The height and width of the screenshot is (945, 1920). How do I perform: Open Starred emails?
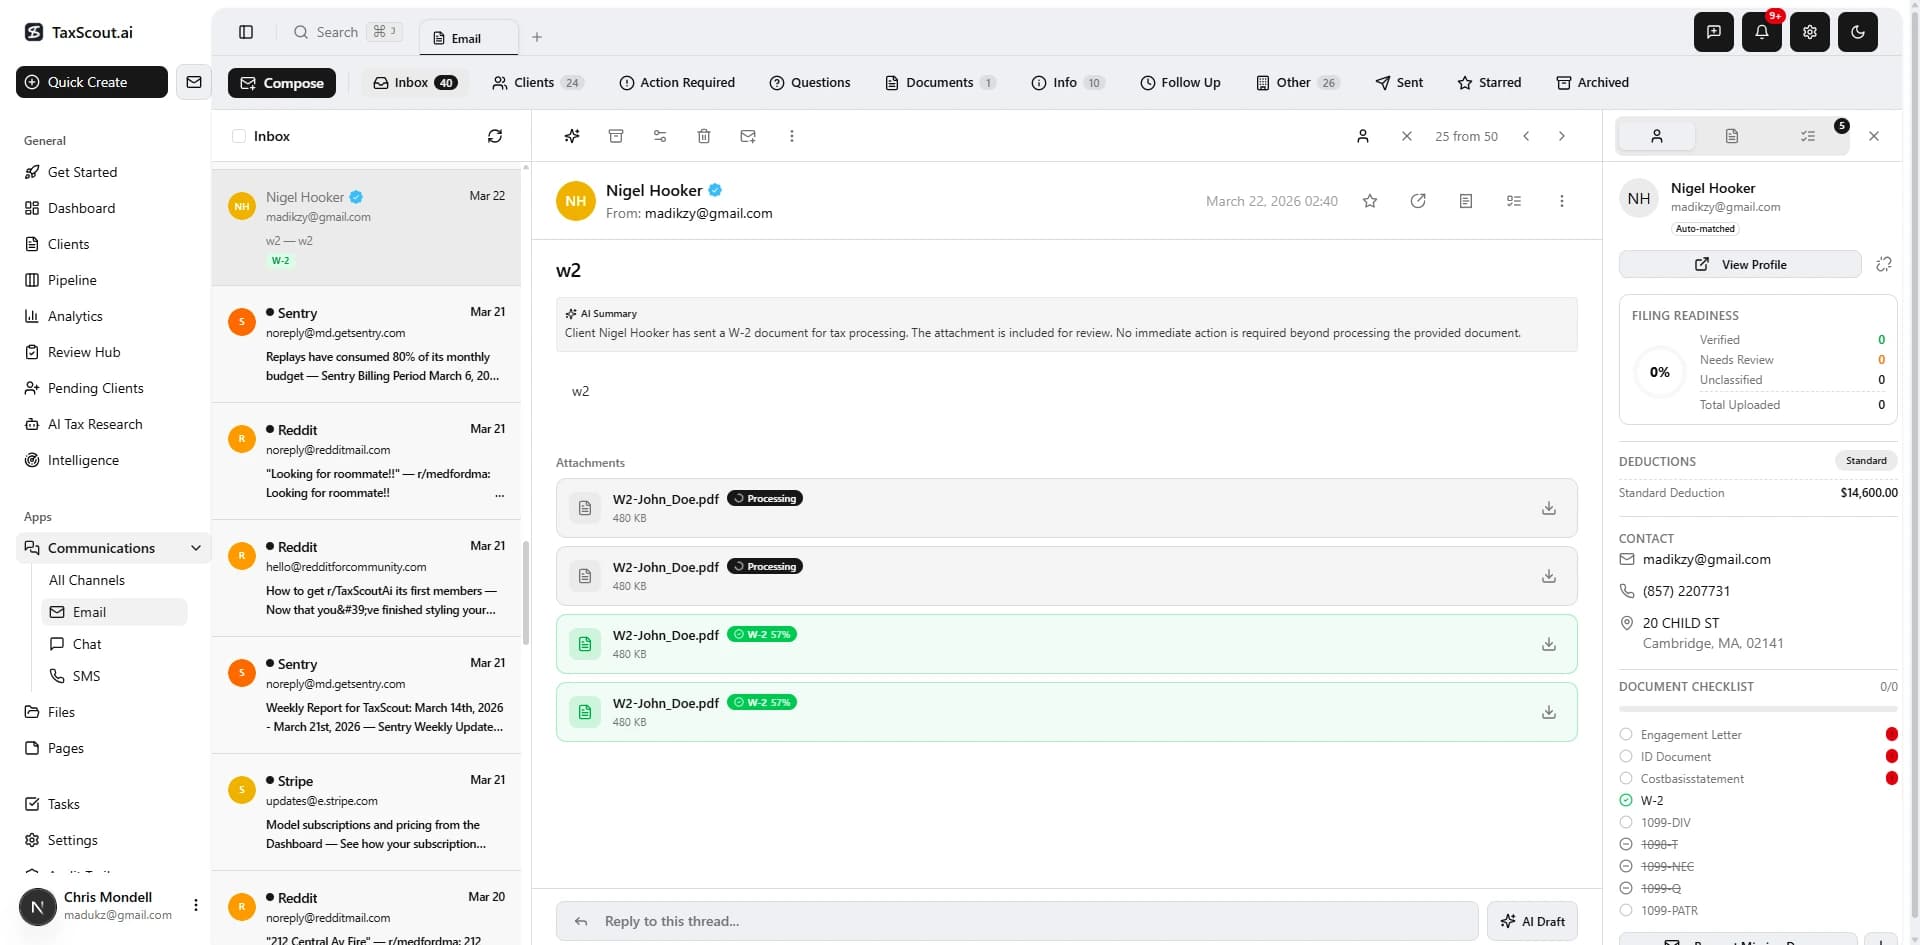tap(1490, 82)
